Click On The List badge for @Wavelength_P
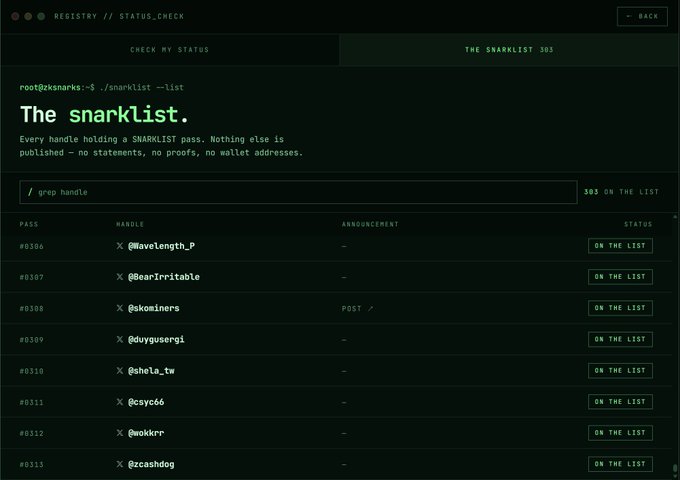Screen dimensions: 680x480 pos(620,246)
